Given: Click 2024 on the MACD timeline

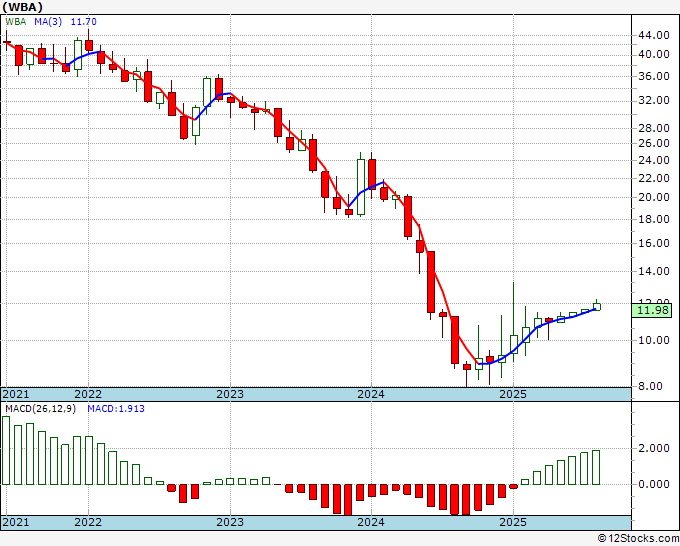Looking at the screenshot, I should tap(371, 522).
